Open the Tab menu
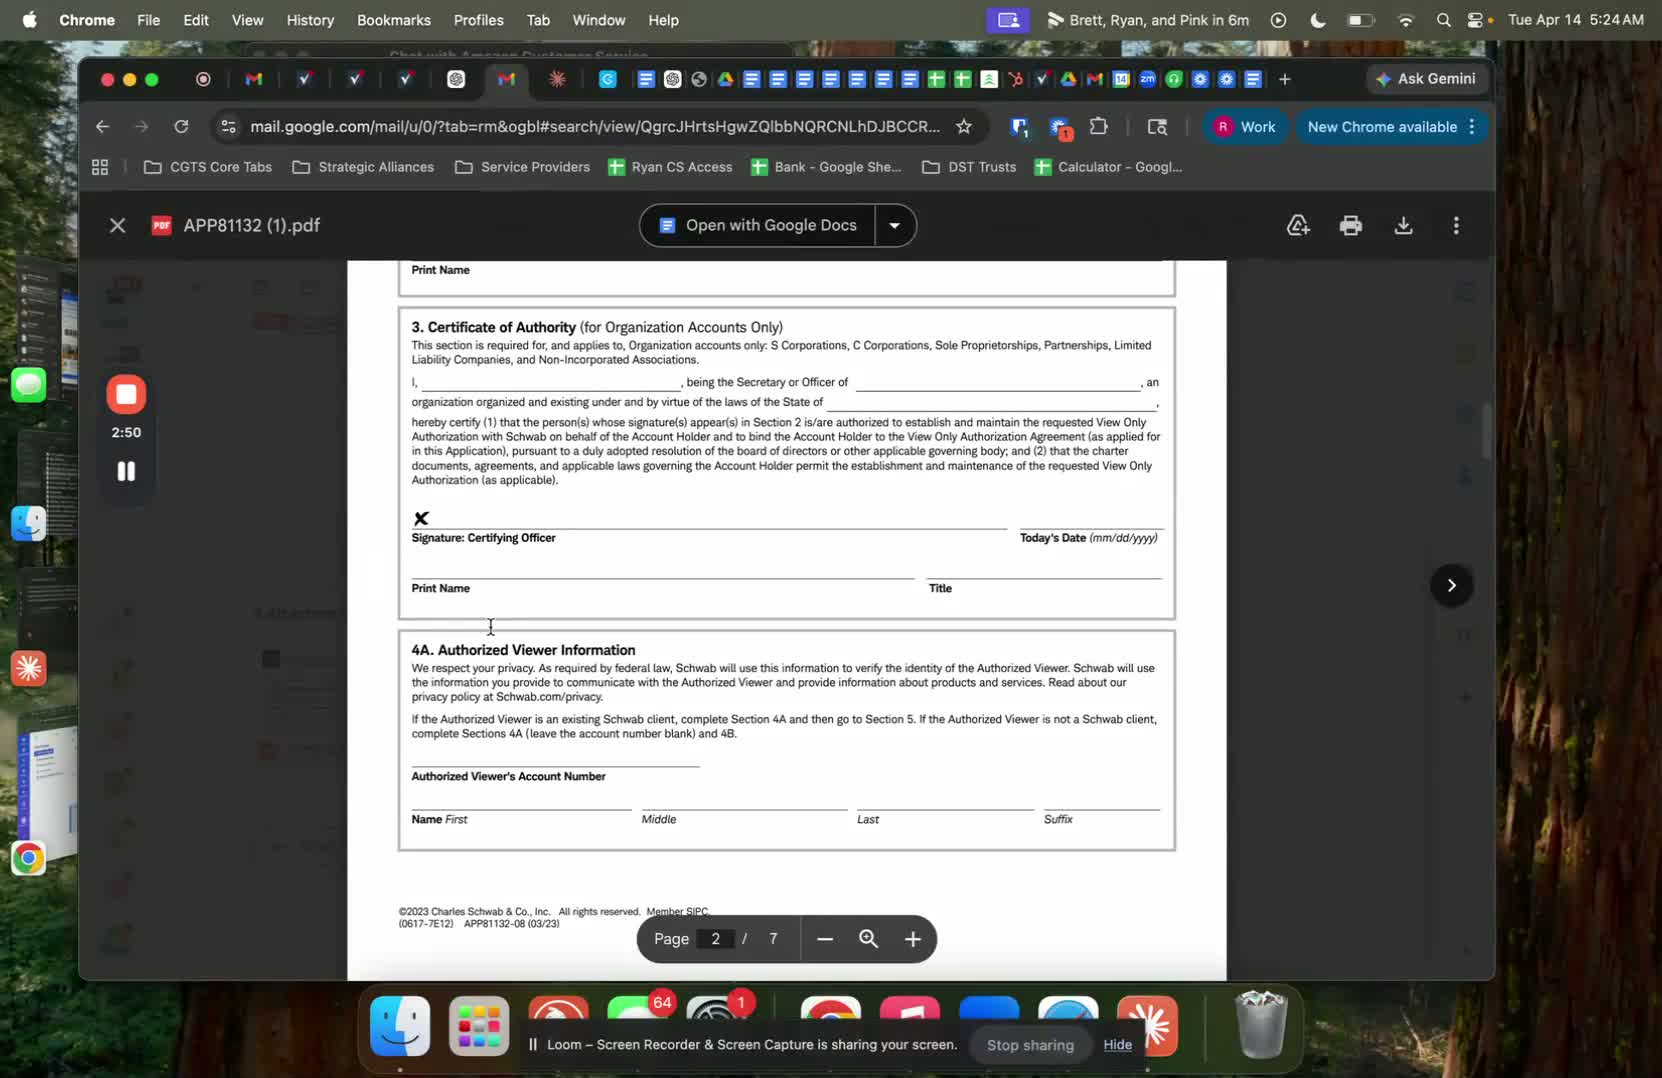Viewport: 1662px width, 1078px height. [x=538, y=20]
